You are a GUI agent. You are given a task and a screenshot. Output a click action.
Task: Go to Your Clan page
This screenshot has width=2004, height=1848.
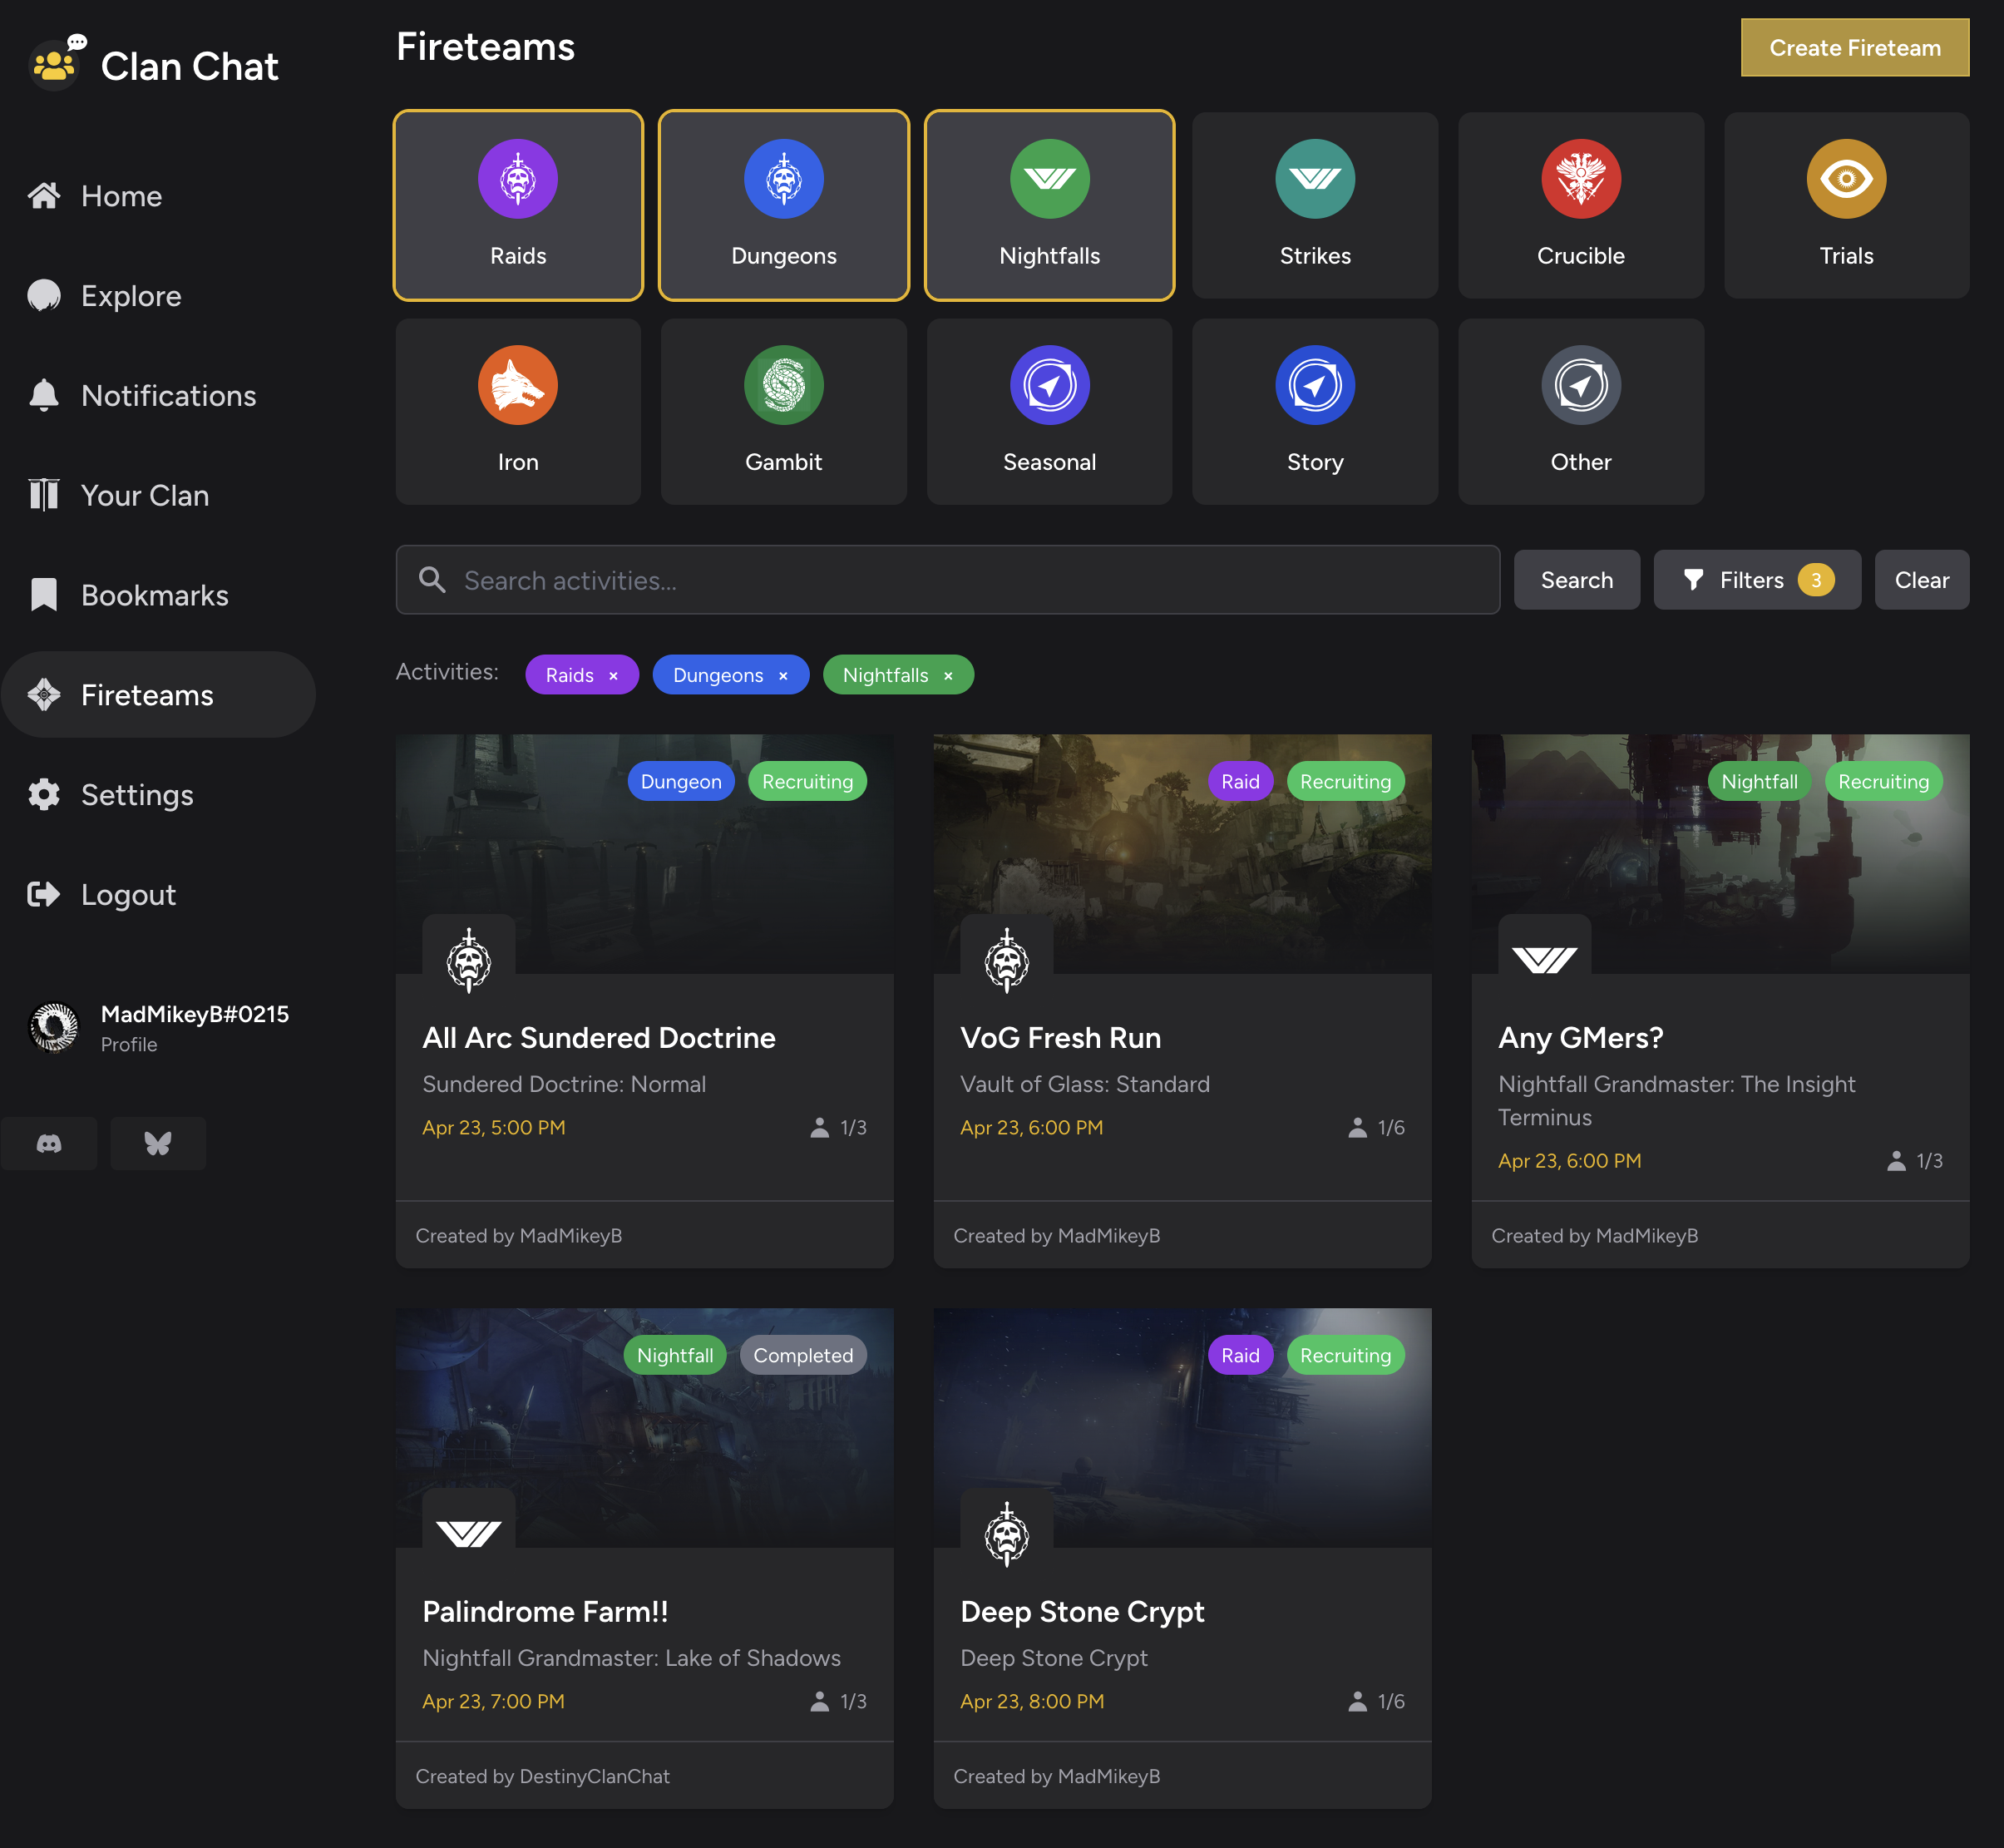click(x=145, y=496)
